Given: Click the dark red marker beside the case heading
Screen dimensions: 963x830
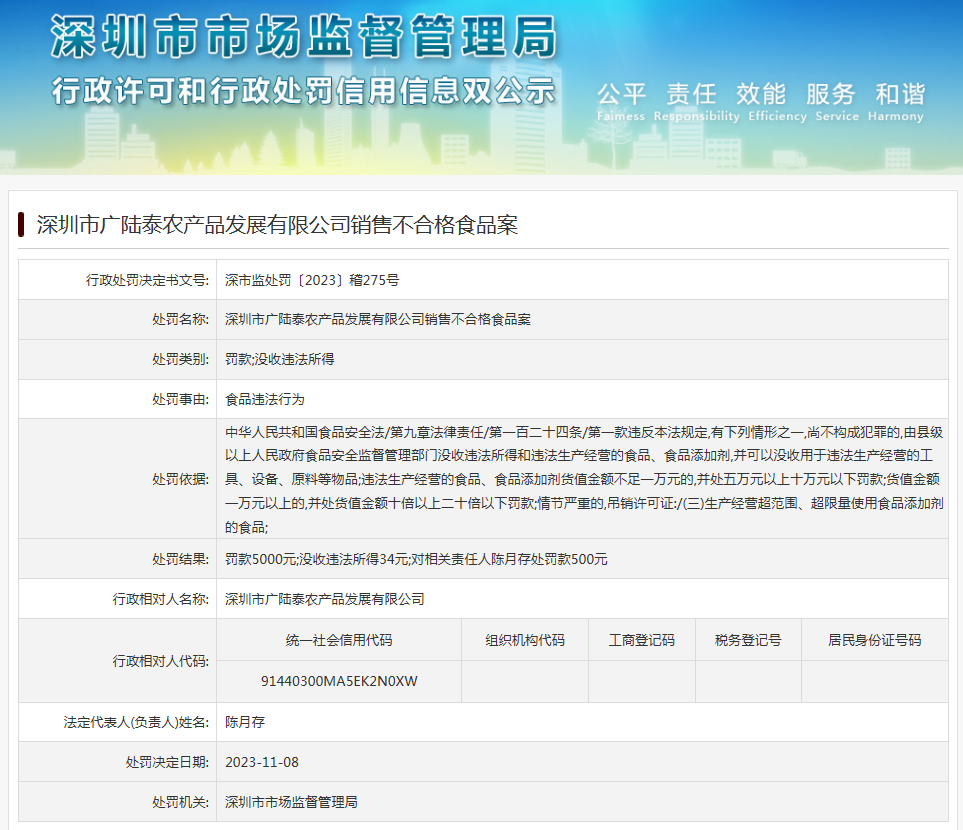Looking at the screenshot, I should coord(21,224).
